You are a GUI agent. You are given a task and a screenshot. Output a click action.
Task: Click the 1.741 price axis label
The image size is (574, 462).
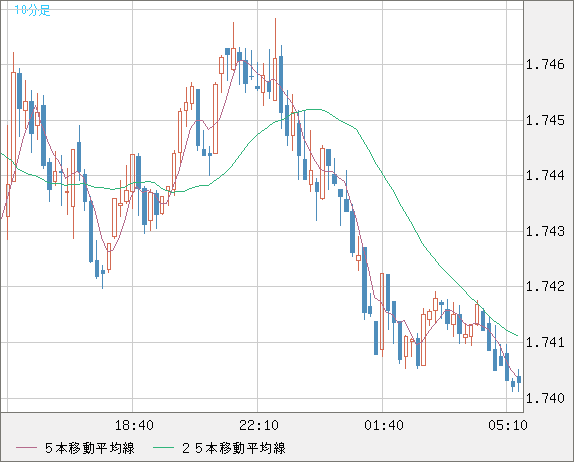click(545, 342)
